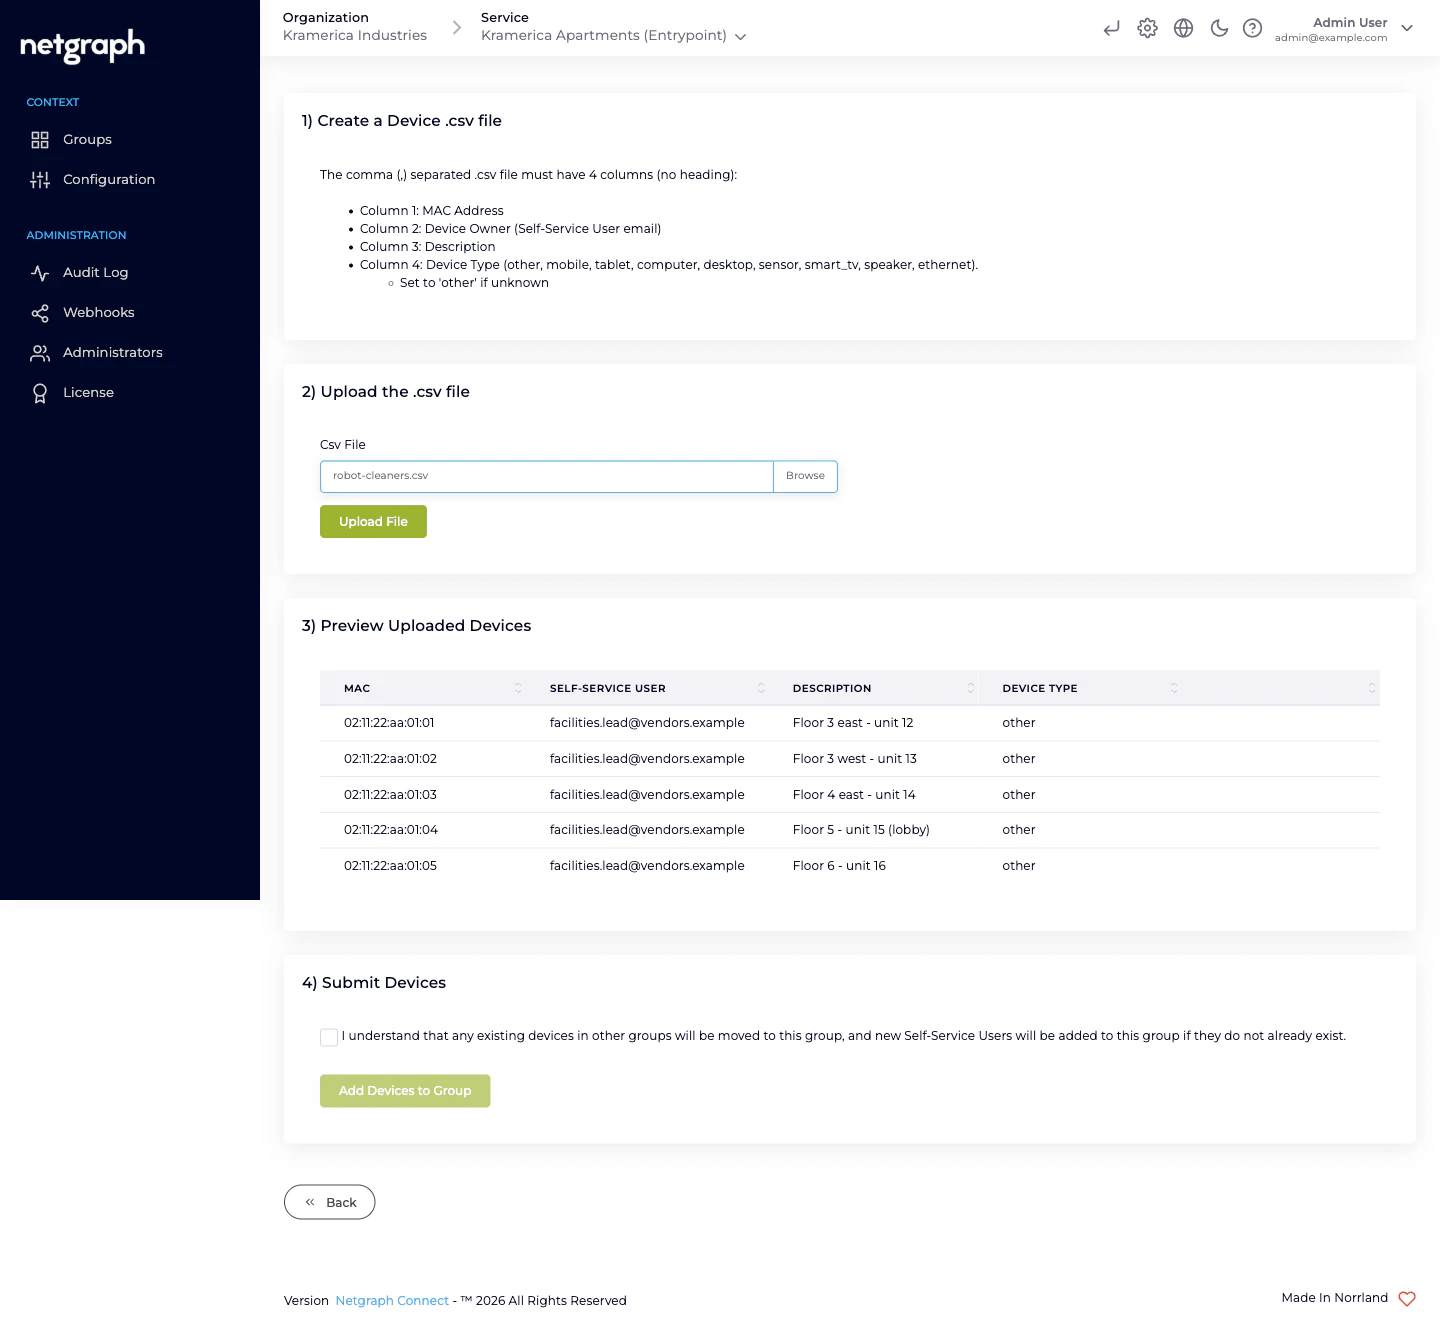
Task: Click the netgraph logo
Action: pyautogui.click(x=81, y=46)
